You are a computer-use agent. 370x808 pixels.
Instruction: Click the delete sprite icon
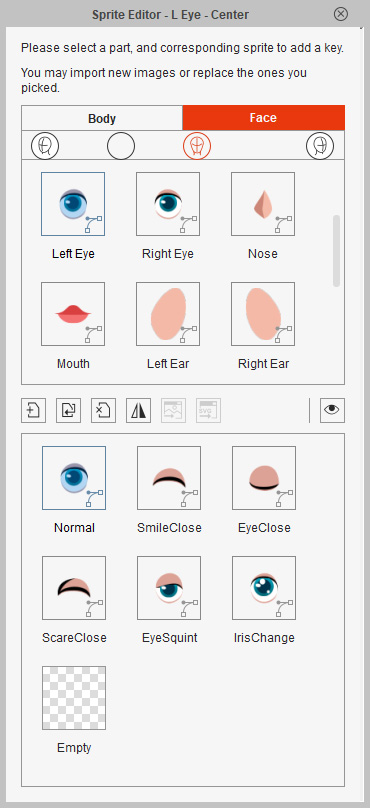tap(104, 411)
